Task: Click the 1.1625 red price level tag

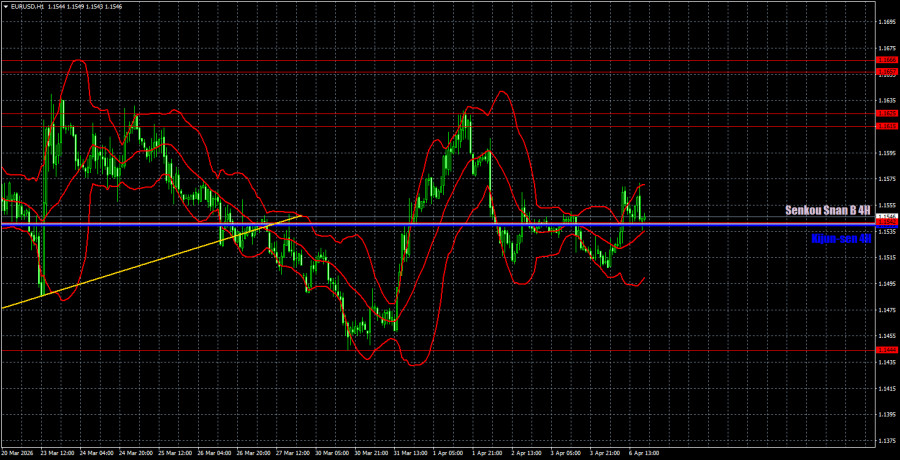Action: (887, 114)
